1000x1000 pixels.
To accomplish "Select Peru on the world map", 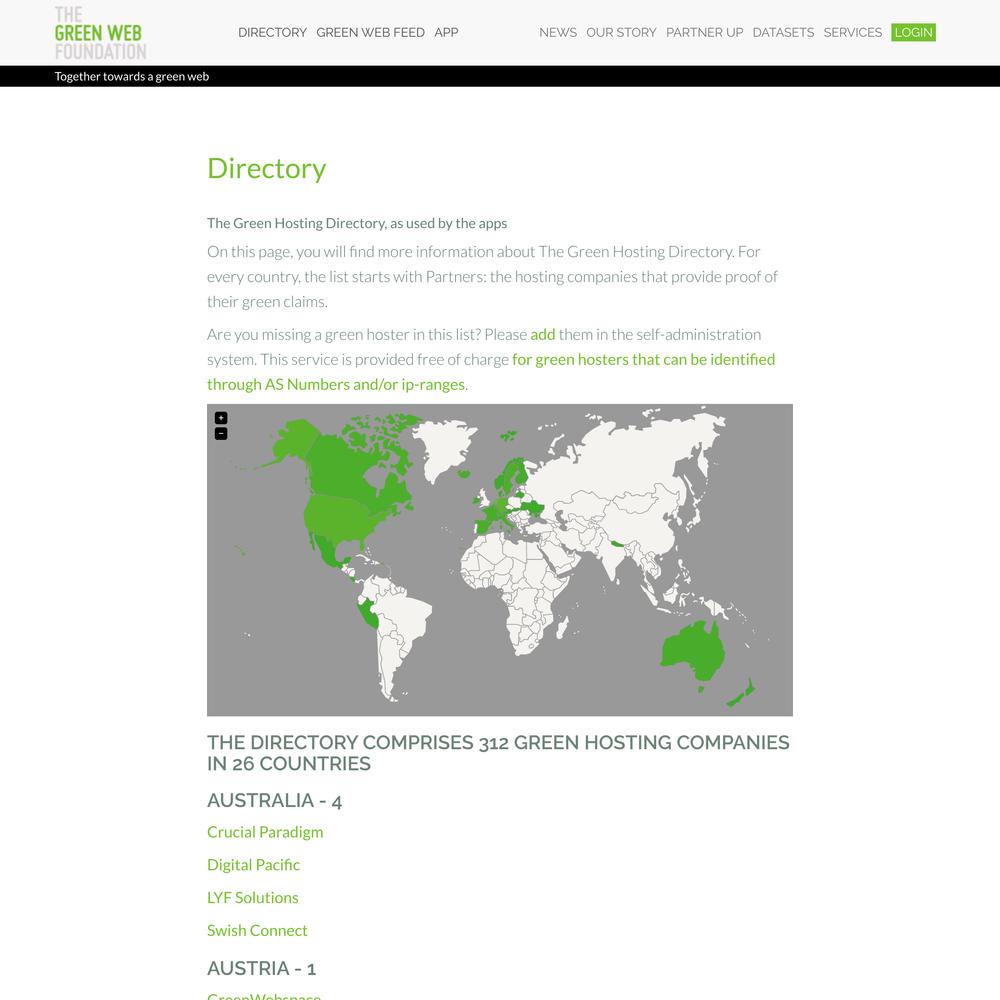I will pos(368,614).
